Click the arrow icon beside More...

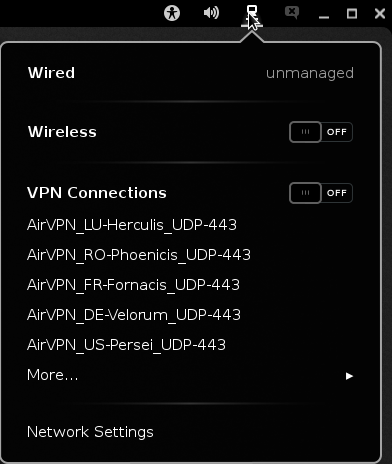tap(349, 376)
